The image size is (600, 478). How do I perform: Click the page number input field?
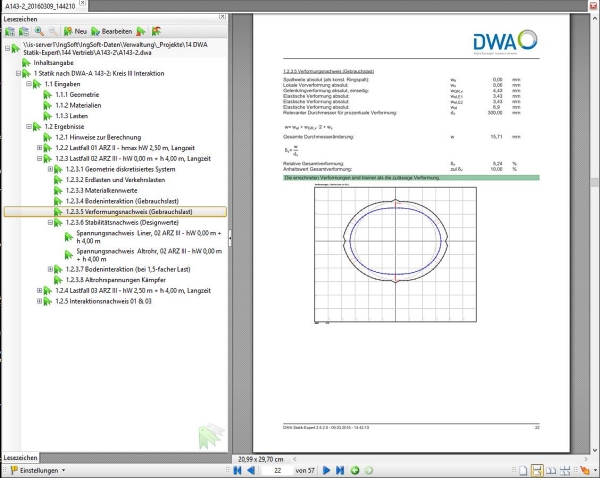click(x=276, y=469)
